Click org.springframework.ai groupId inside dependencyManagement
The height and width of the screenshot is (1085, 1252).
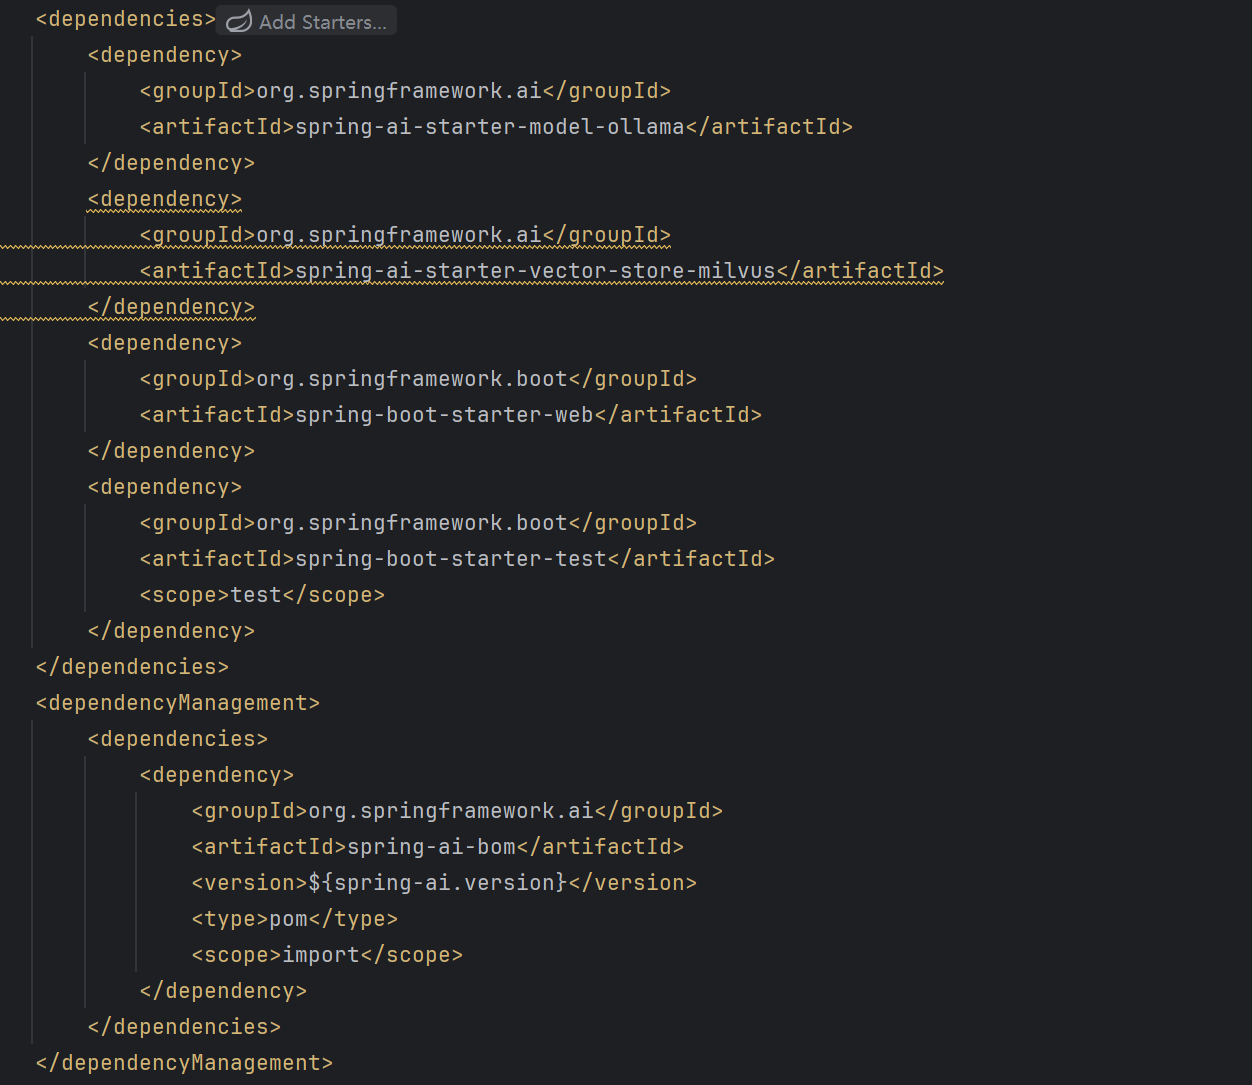tap(451, 811)
